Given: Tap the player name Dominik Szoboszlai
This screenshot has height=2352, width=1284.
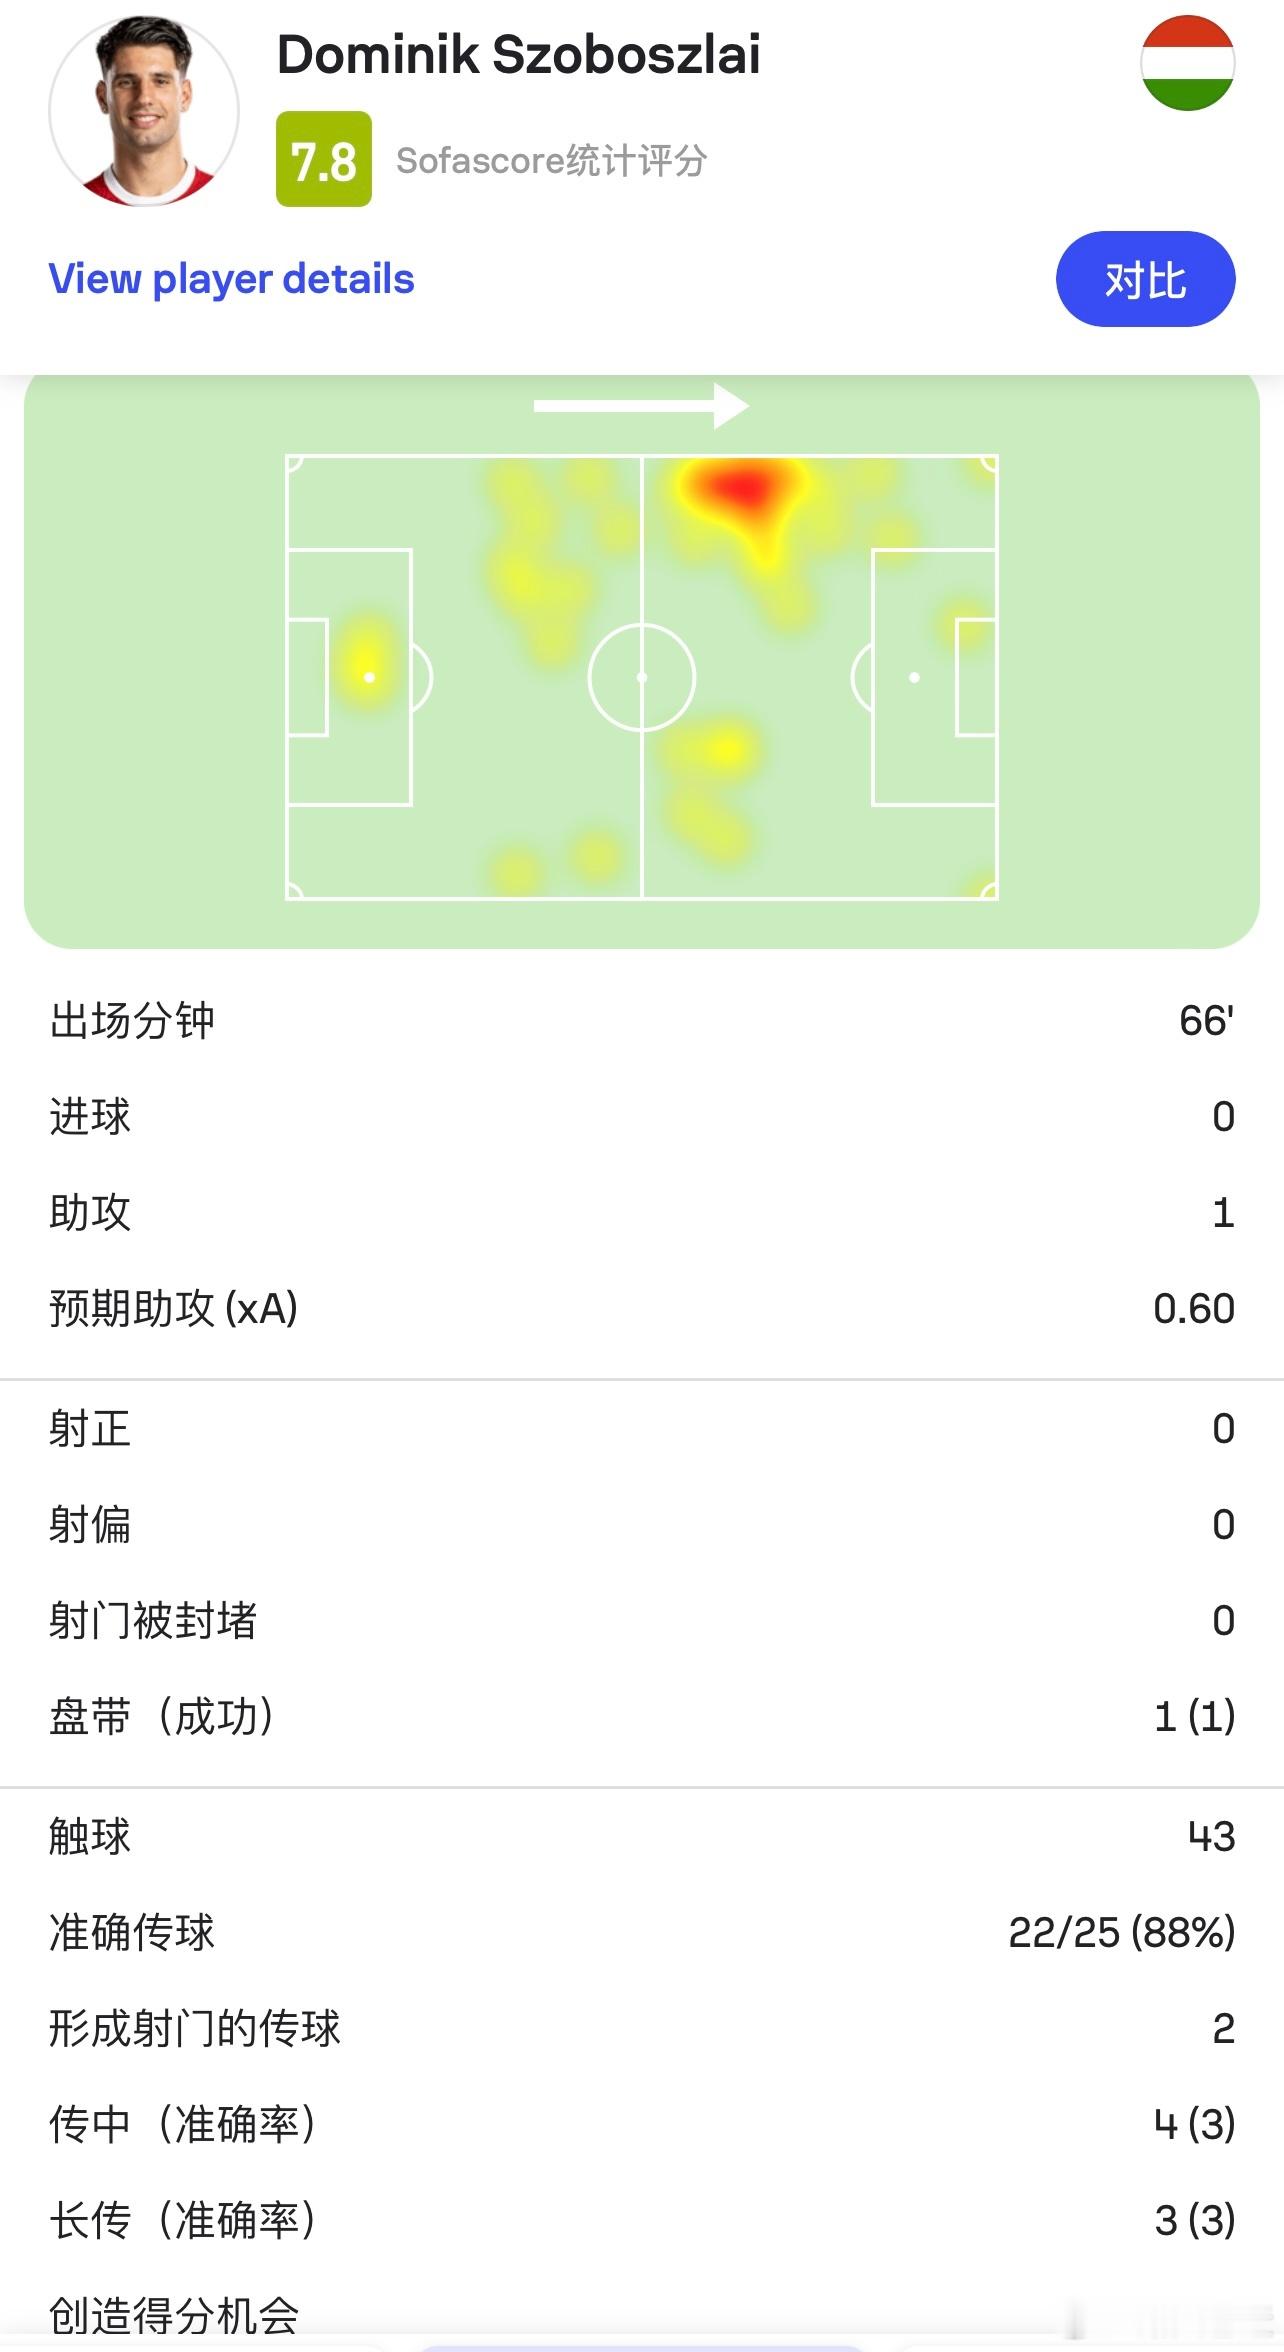Looking at the screenshot, I should pyautogui.click(x=518, y=54).
